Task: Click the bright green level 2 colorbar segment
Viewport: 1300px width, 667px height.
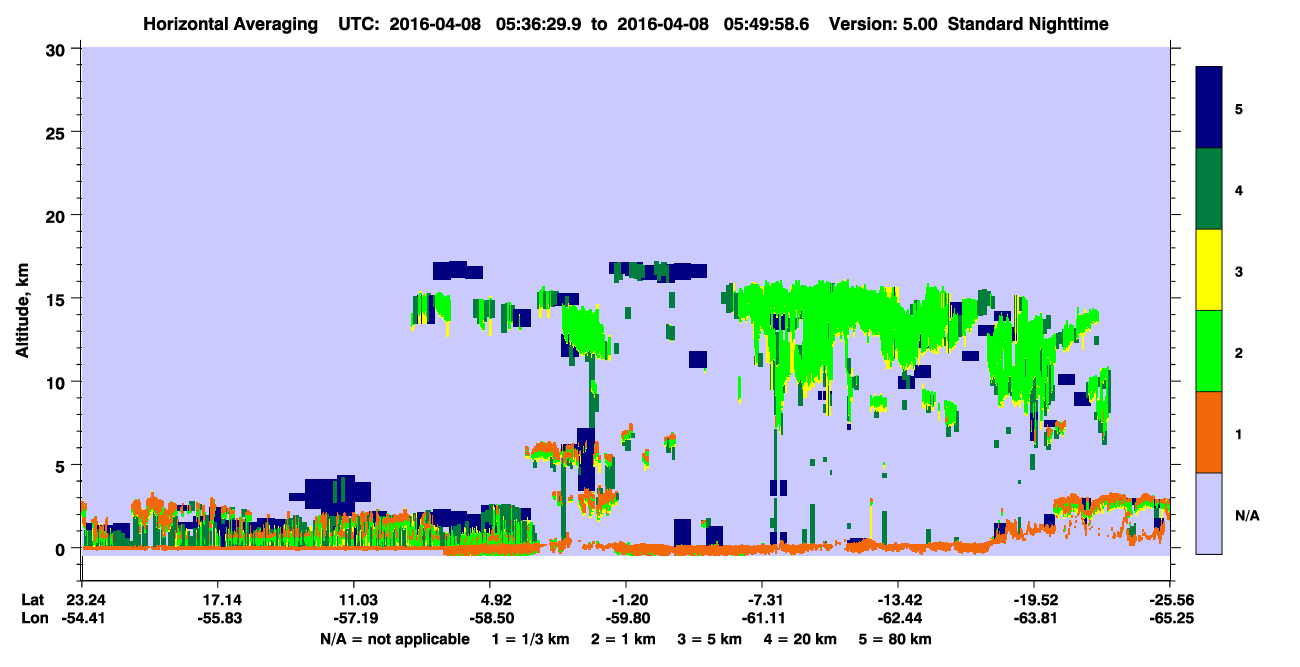Action: click(x=1209, y=350)
